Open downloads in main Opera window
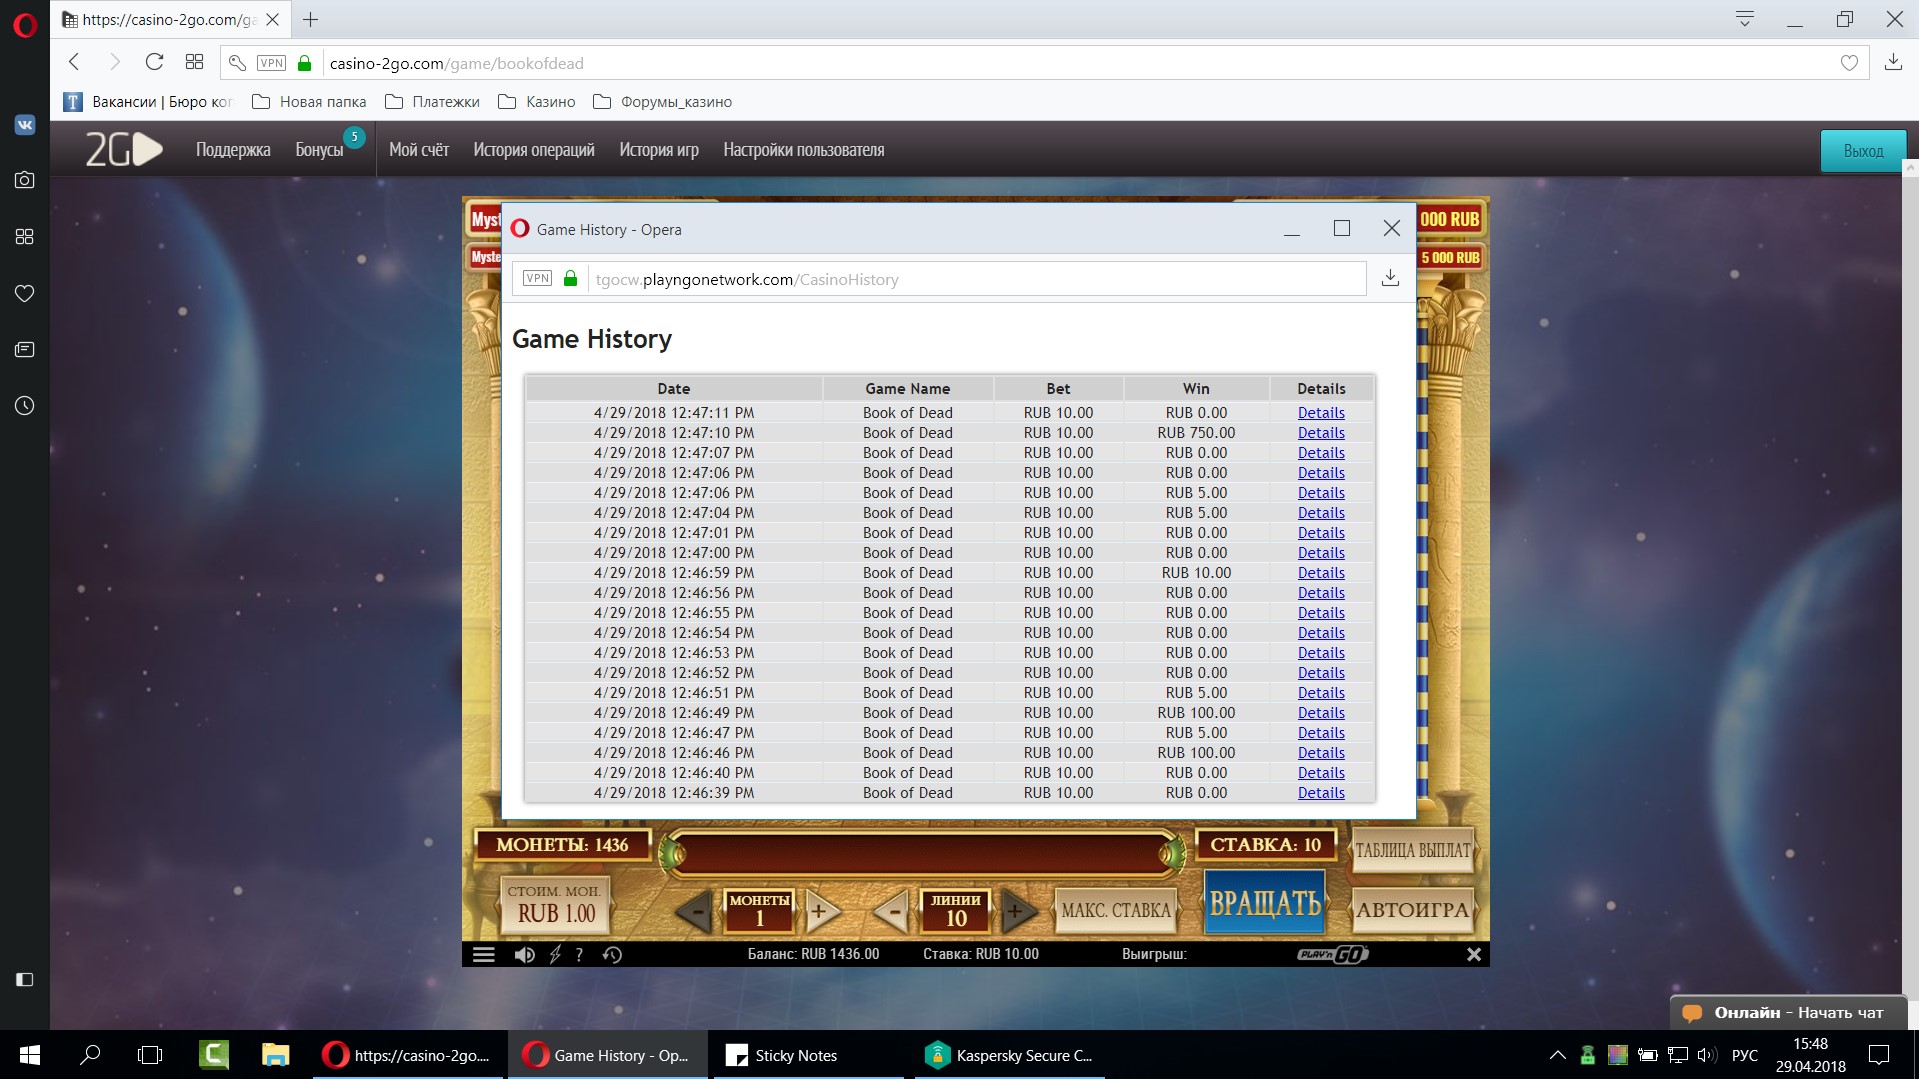Screen dimensions: 1919x1079 pos(1893,62)
